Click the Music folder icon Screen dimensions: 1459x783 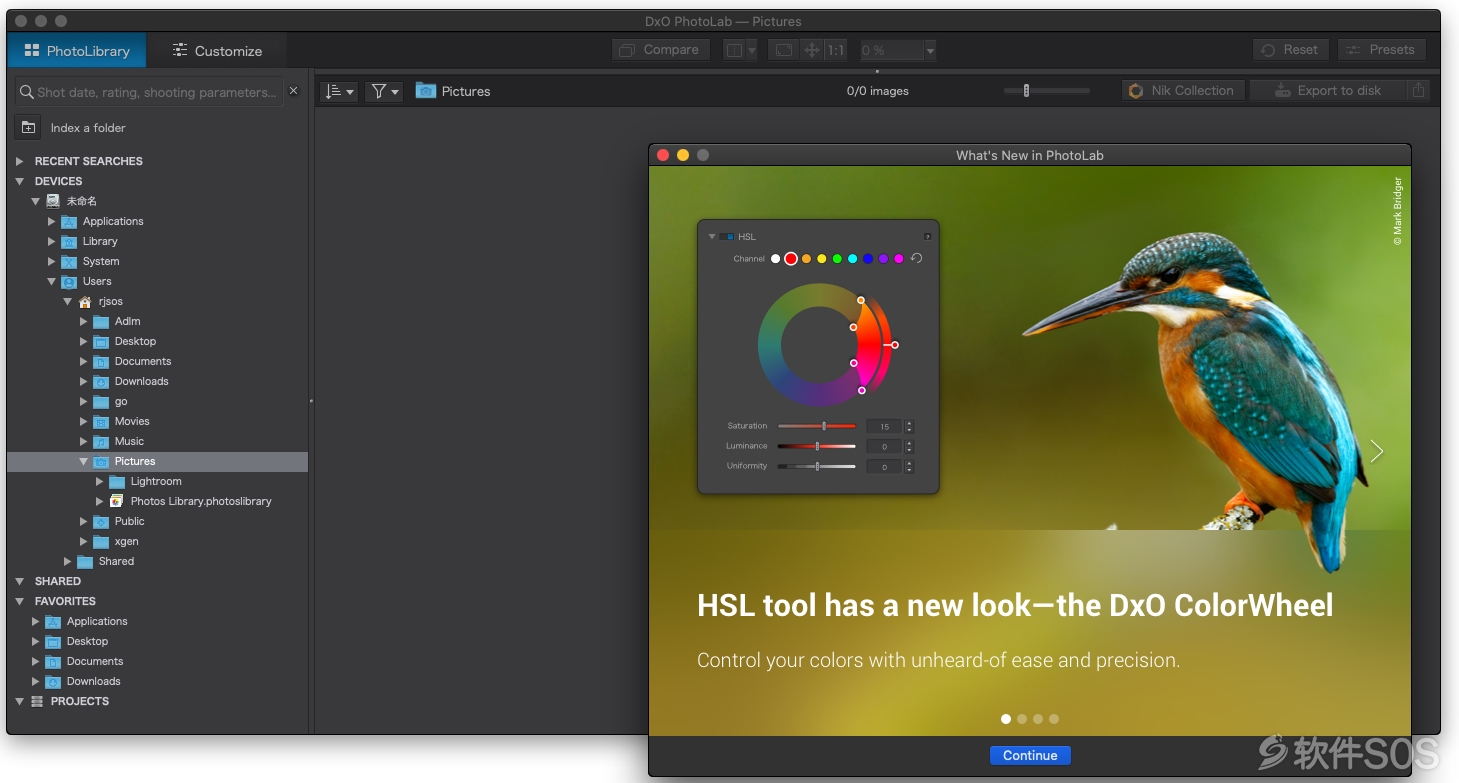click(101, 441)
